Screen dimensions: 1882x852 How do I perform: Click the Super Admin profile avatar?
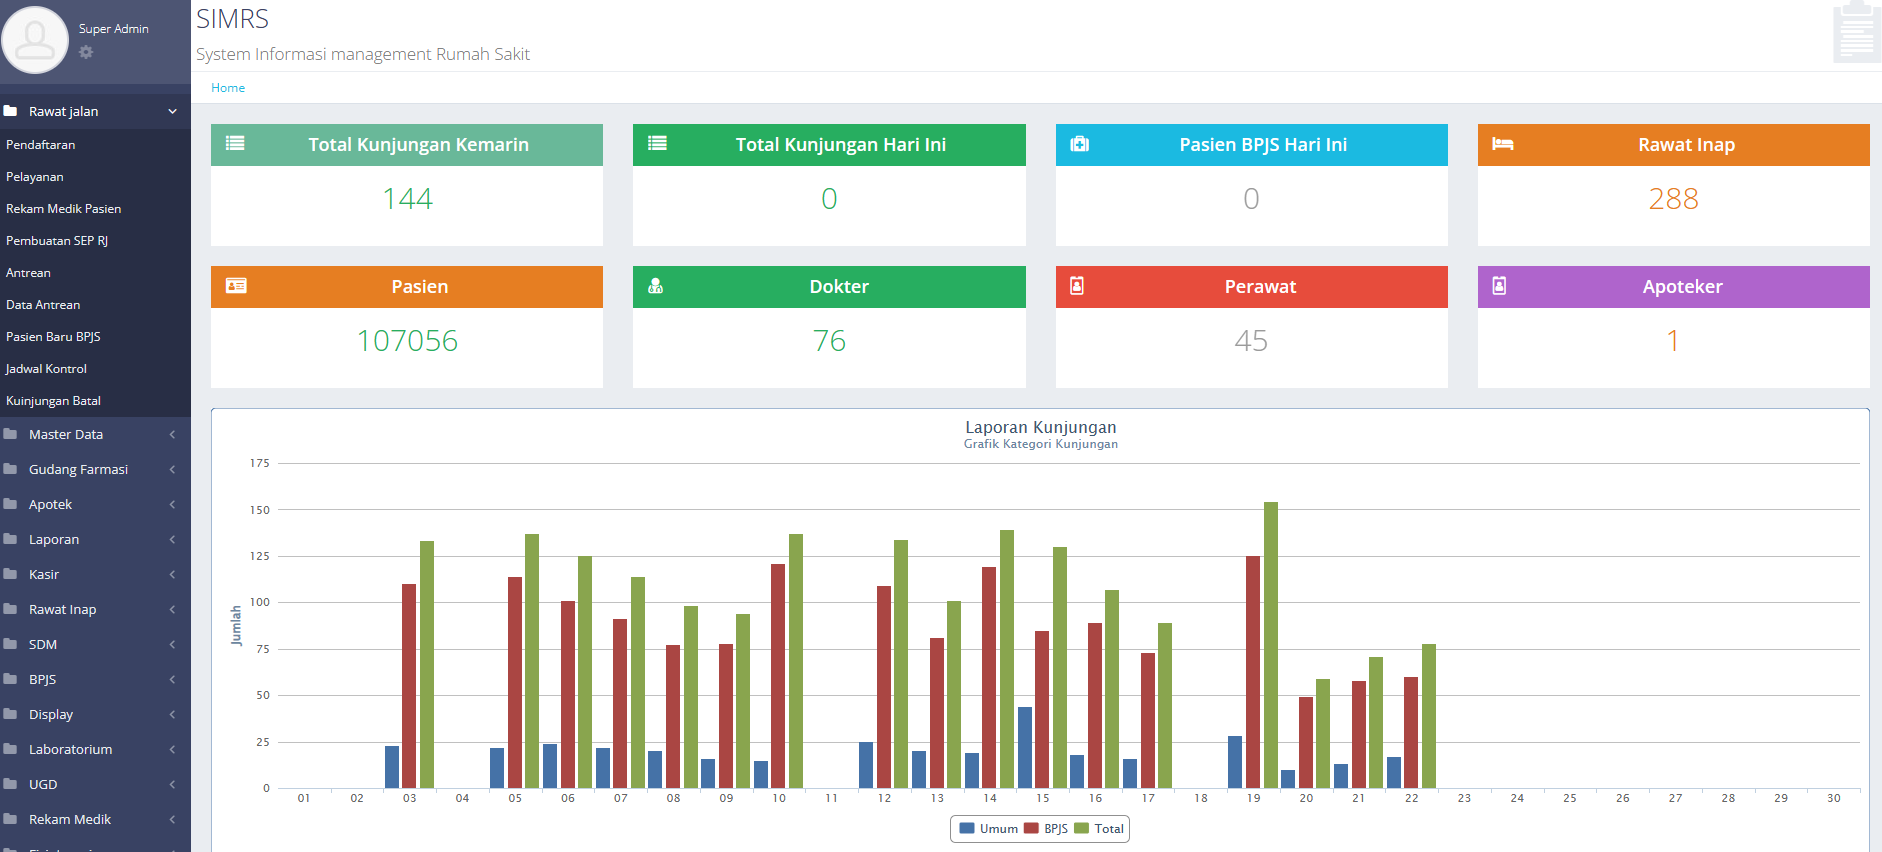36,40
